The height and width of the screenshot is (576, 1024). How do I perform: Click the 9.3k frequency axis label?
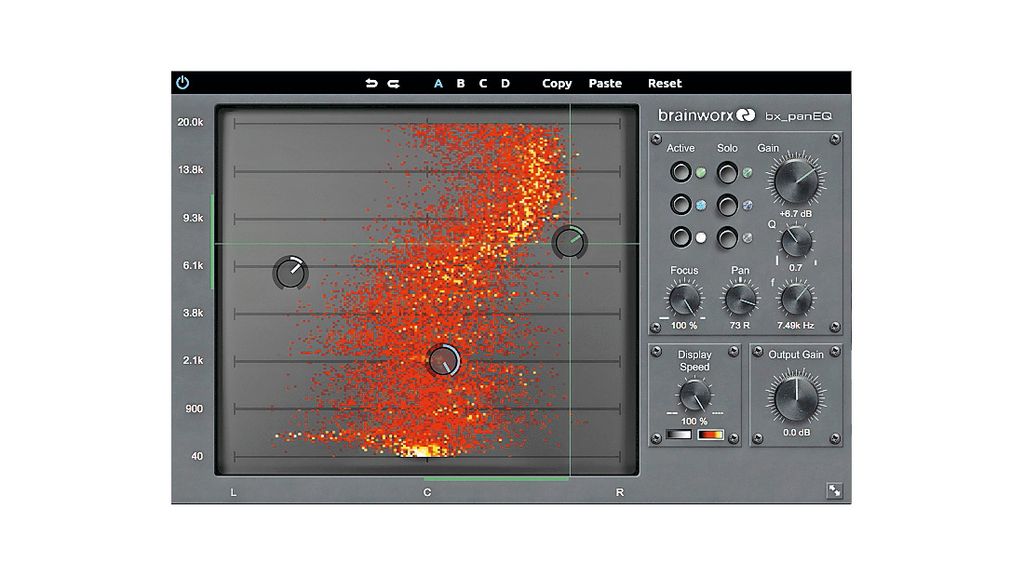pyautogui.click(x=193, y=218)
